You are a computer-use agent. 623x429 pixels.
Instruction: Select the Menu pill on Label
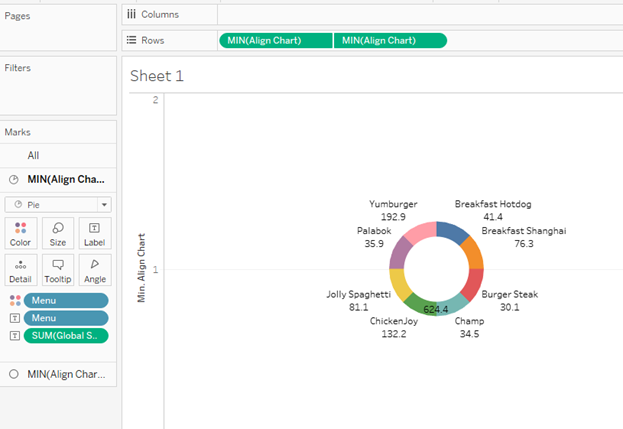point(66,318)
